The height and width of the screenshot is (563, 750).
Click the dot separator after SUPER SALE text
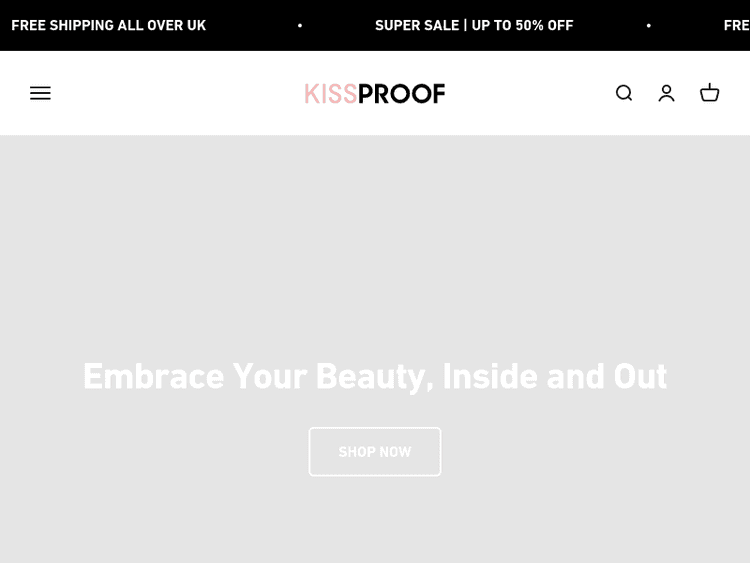(x=648, y=26)
